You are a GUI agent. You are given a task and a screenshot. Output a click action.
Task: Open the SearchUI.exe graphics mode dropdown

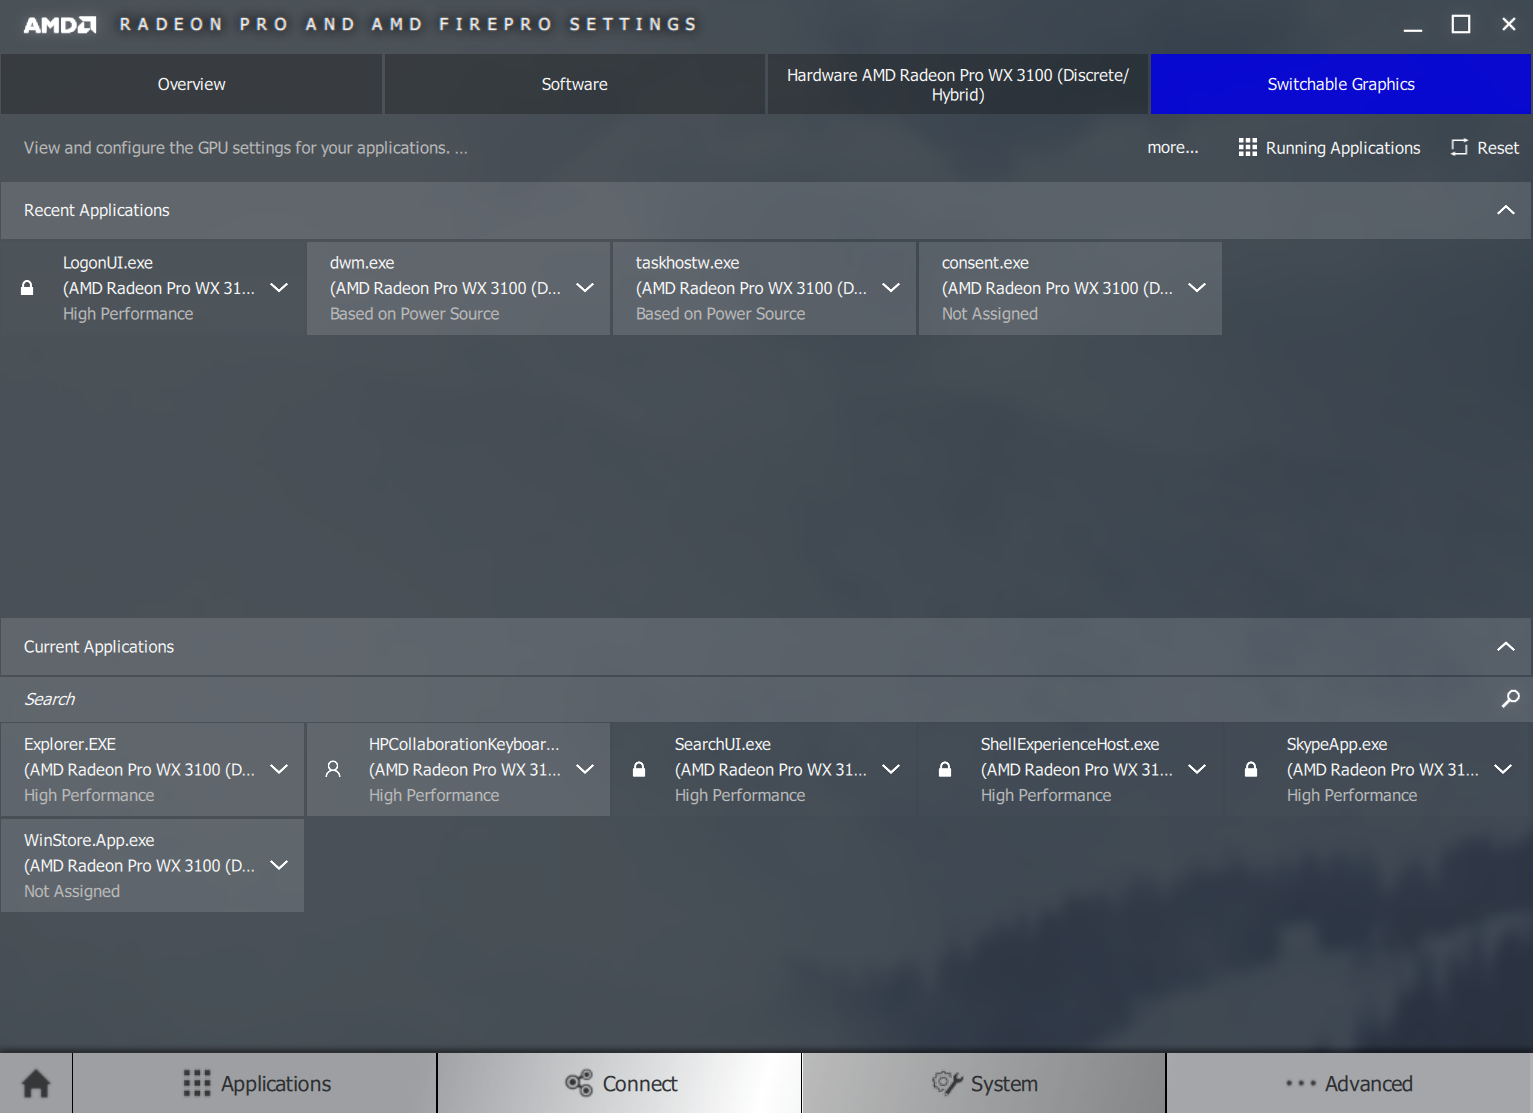click(891, 770)
